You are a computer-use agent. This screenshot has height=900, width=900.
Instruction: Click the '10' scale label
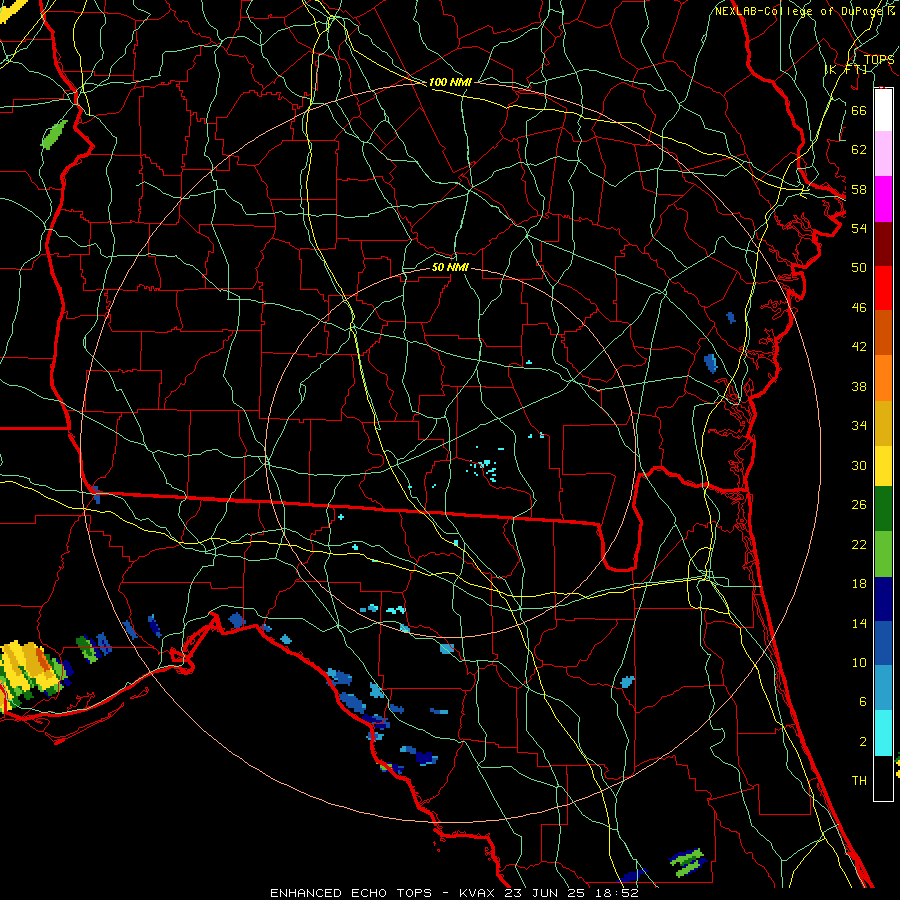pos(859,662)
